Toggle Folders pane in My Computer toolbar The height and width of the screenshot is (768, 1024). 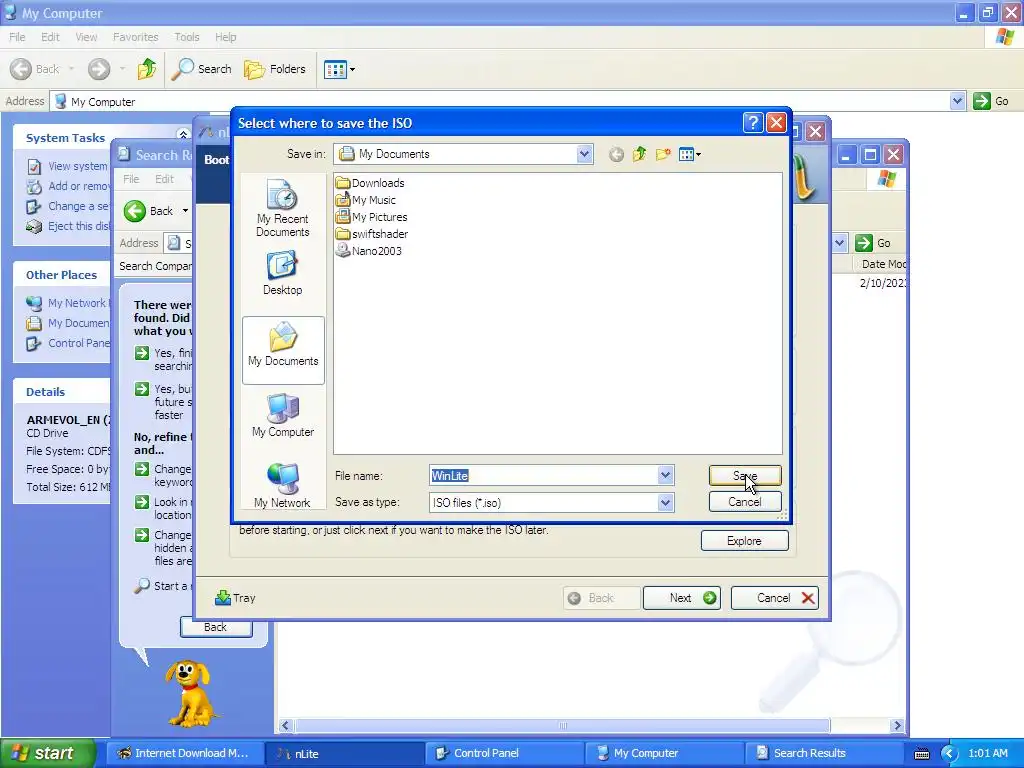(x=274, y=69)
